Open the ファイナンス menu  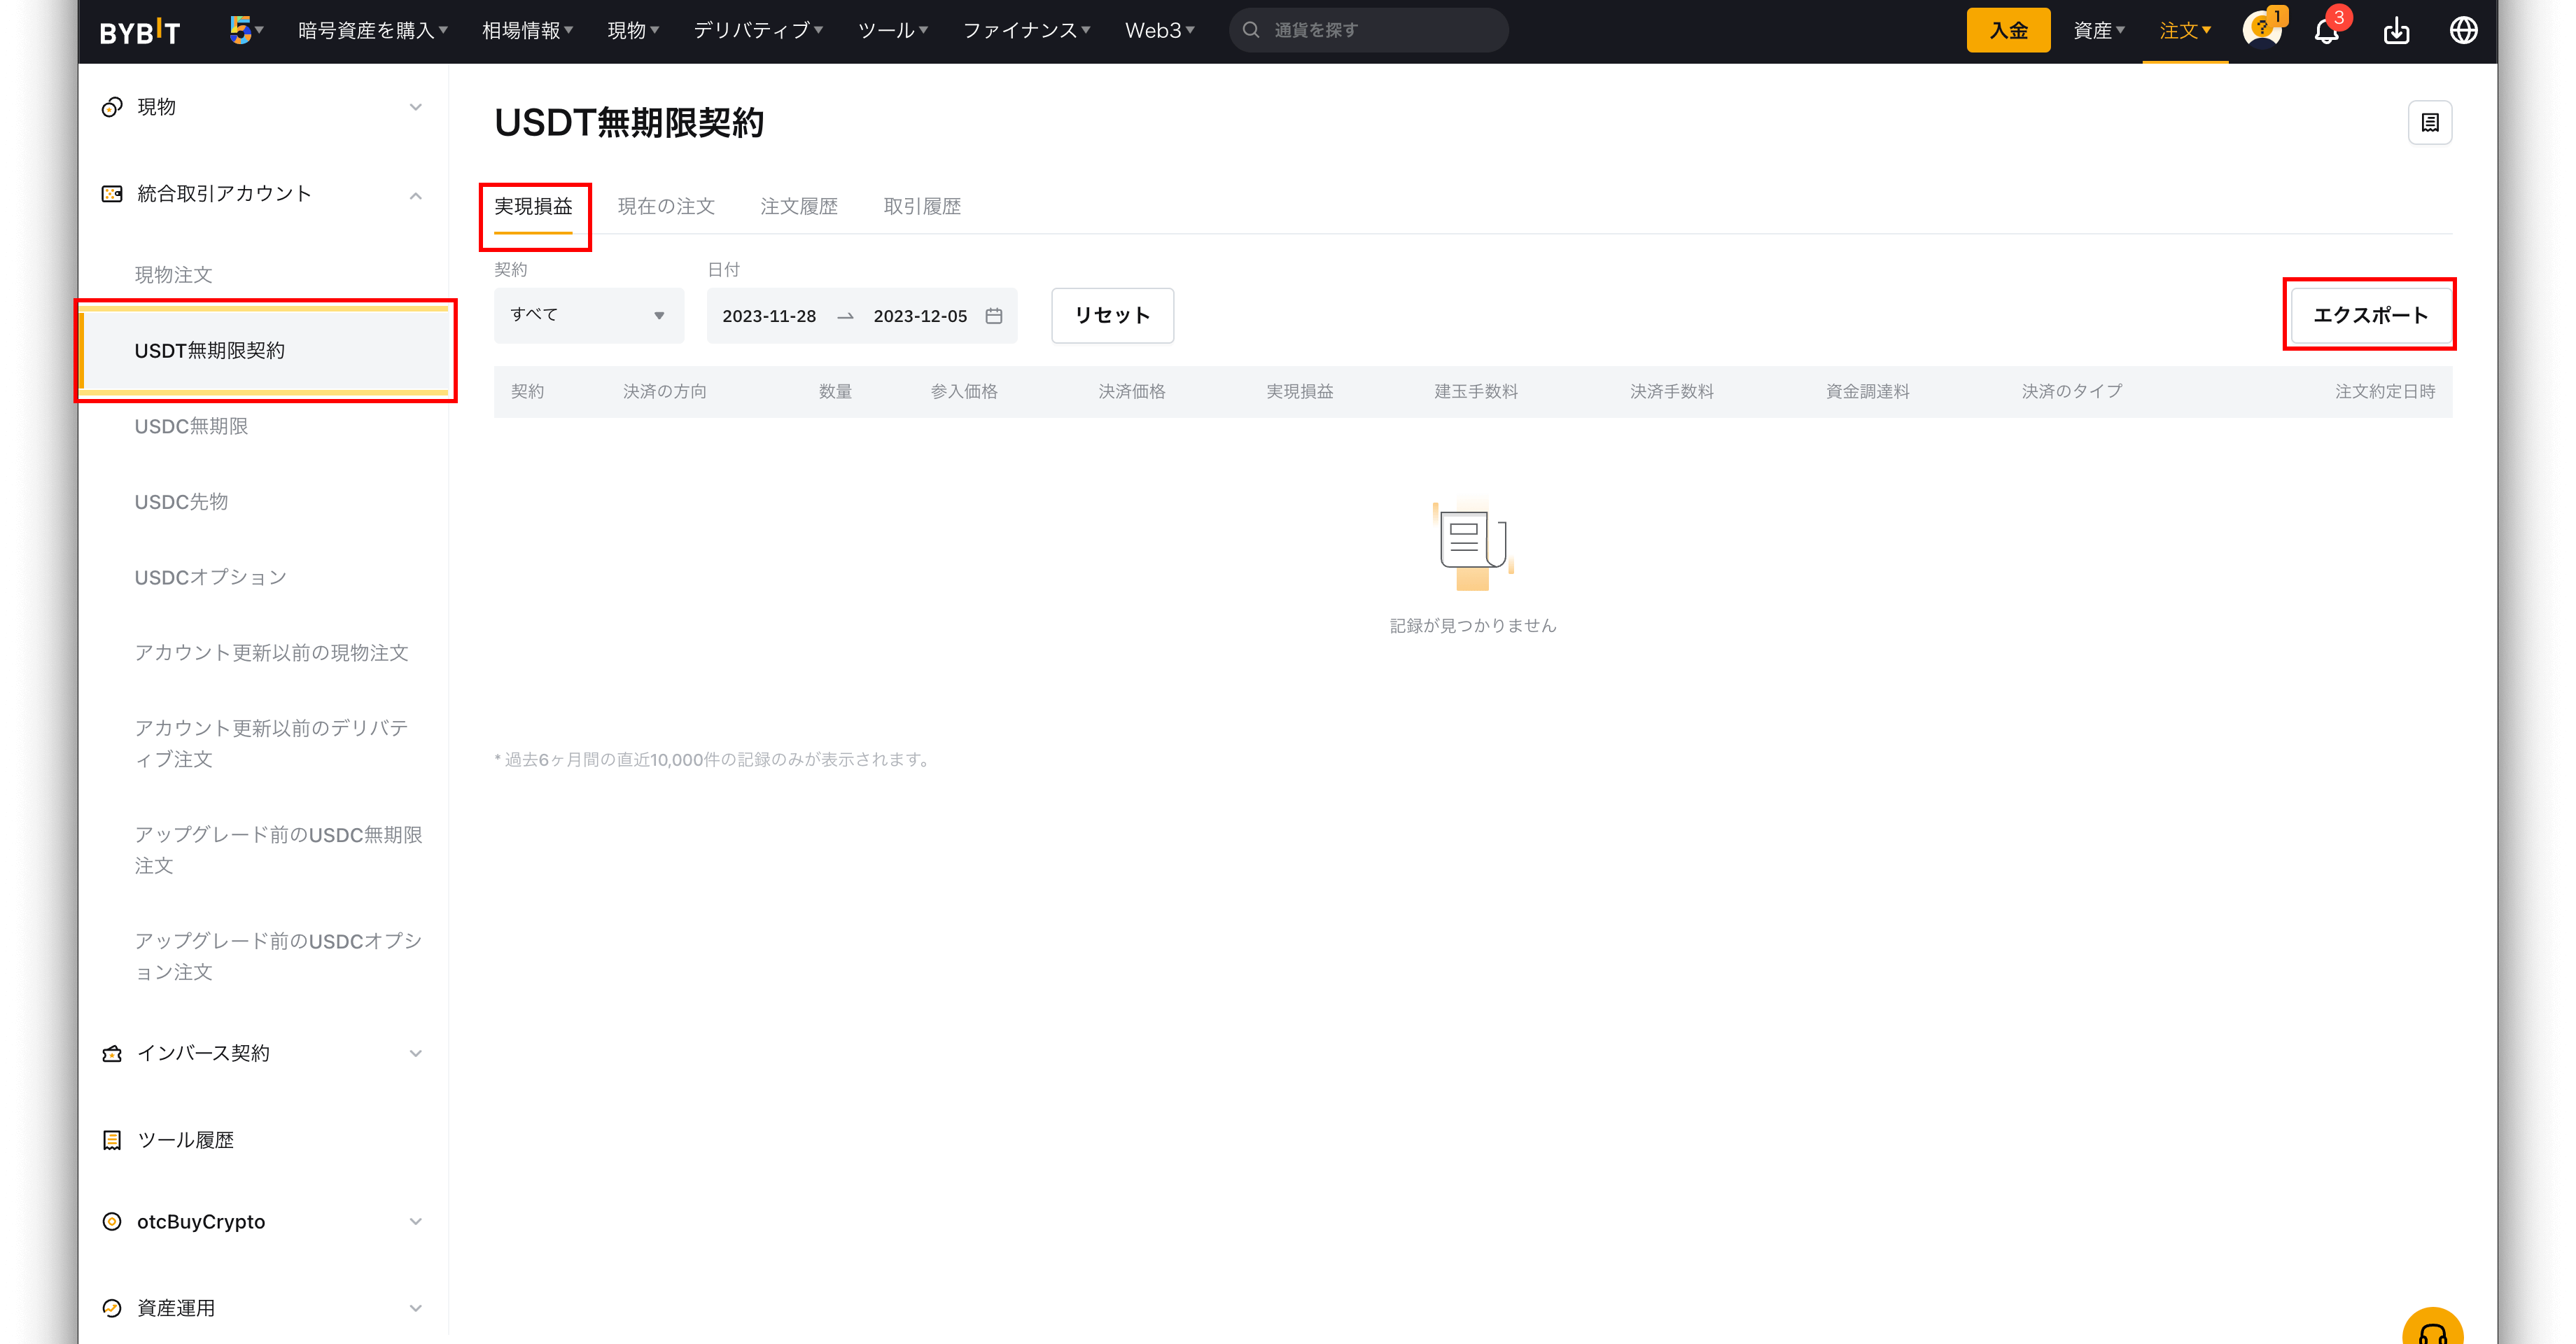click(1027, 31)
